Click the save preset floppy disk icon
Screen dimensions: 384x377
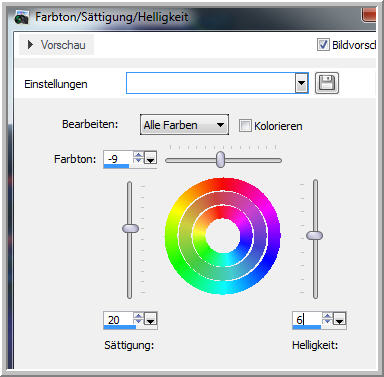point(327,83)
